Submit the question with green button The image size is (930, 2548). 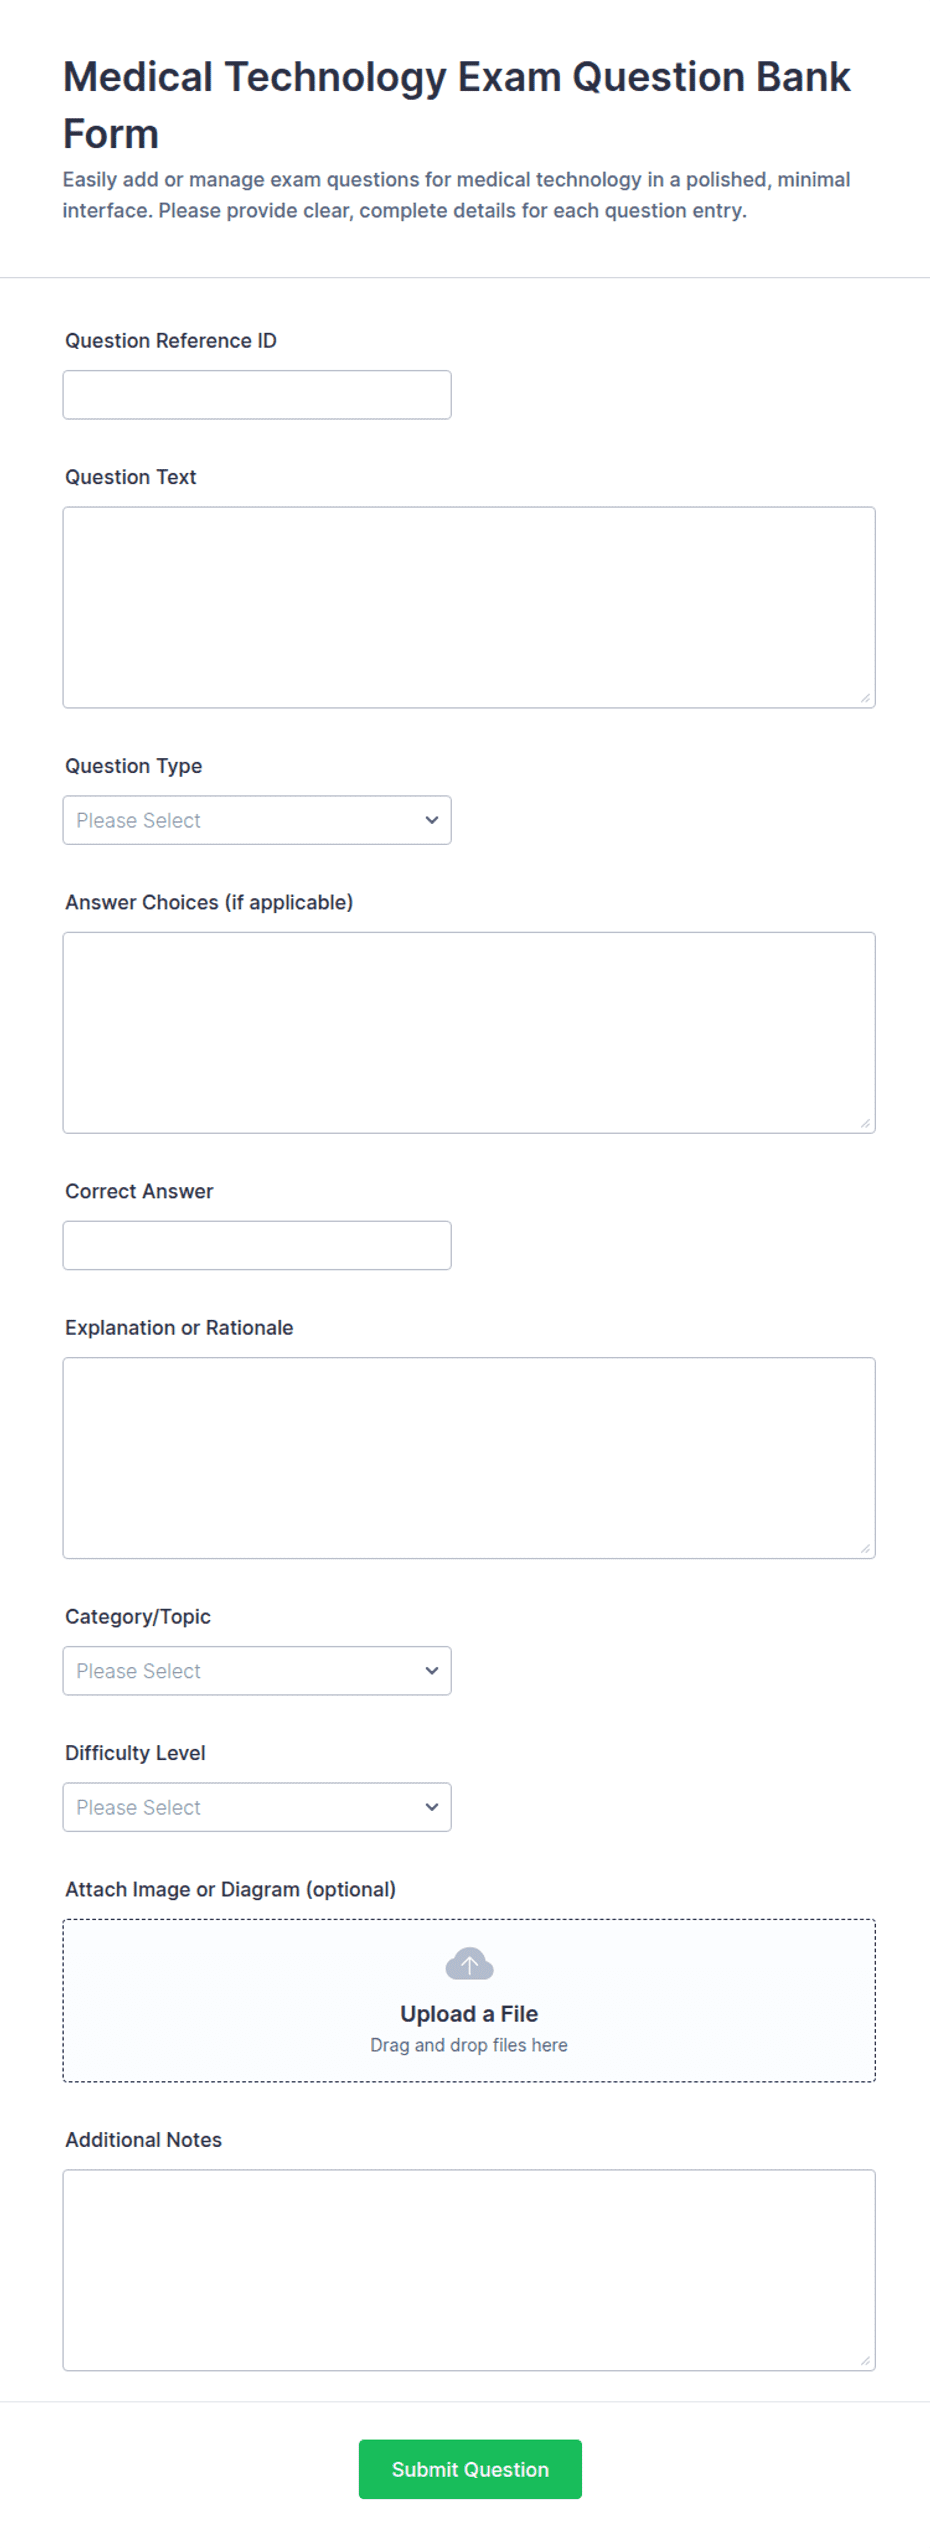(x=470, y=2469)
